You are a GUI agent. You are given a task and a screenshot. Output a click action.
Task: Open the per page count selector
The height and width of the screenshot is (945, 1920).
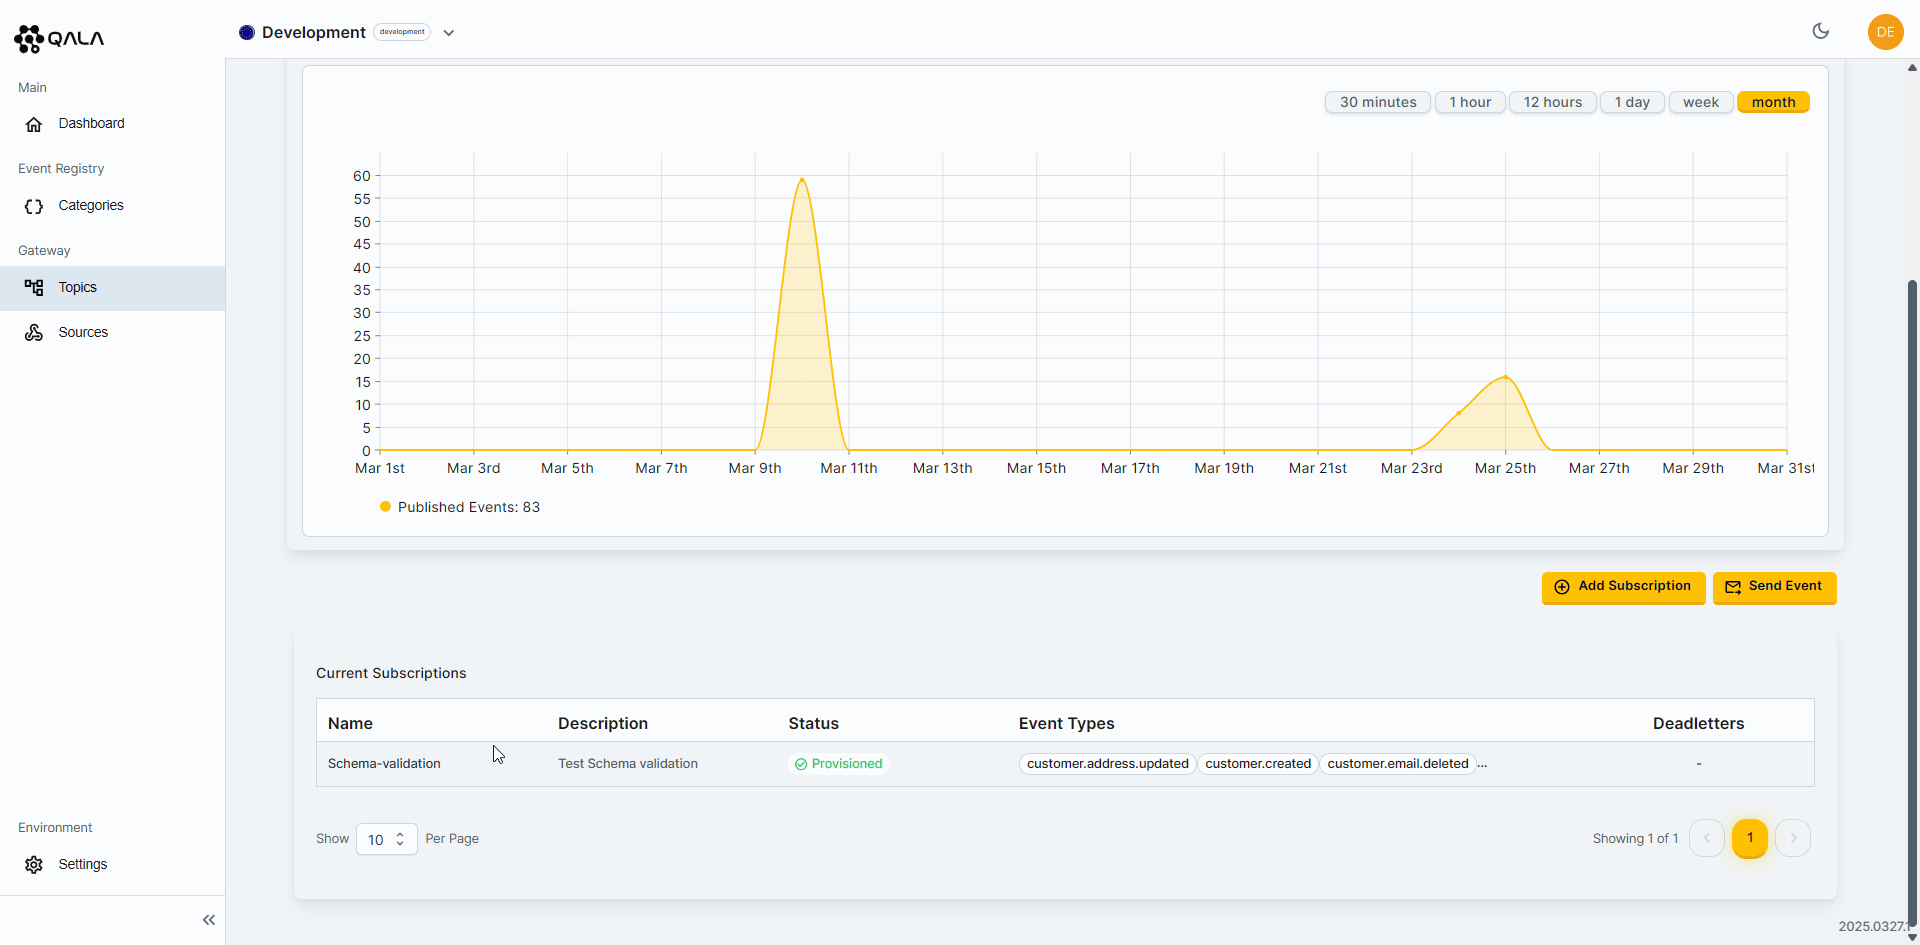point(386,840)
